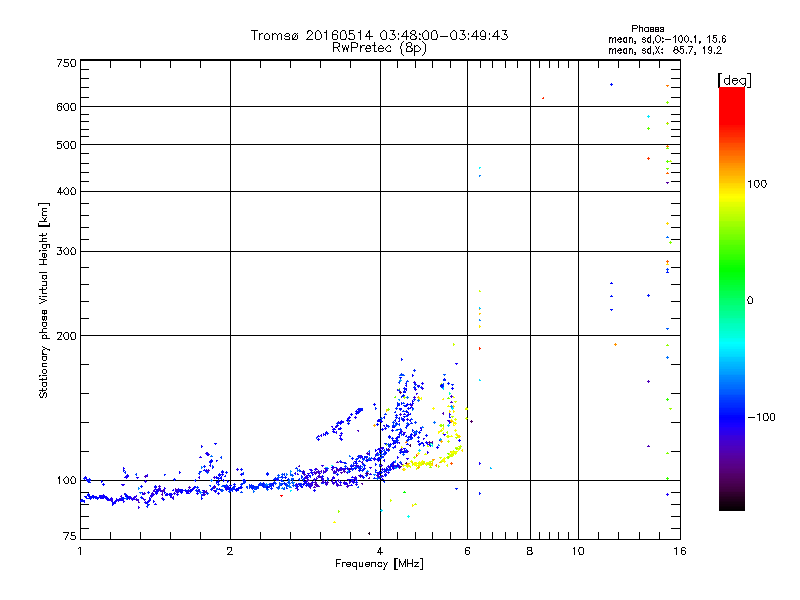Click the x-axis tick label '10'
Image resolution: width=800 pixels, height=600 pixels.
coord(578,551)
